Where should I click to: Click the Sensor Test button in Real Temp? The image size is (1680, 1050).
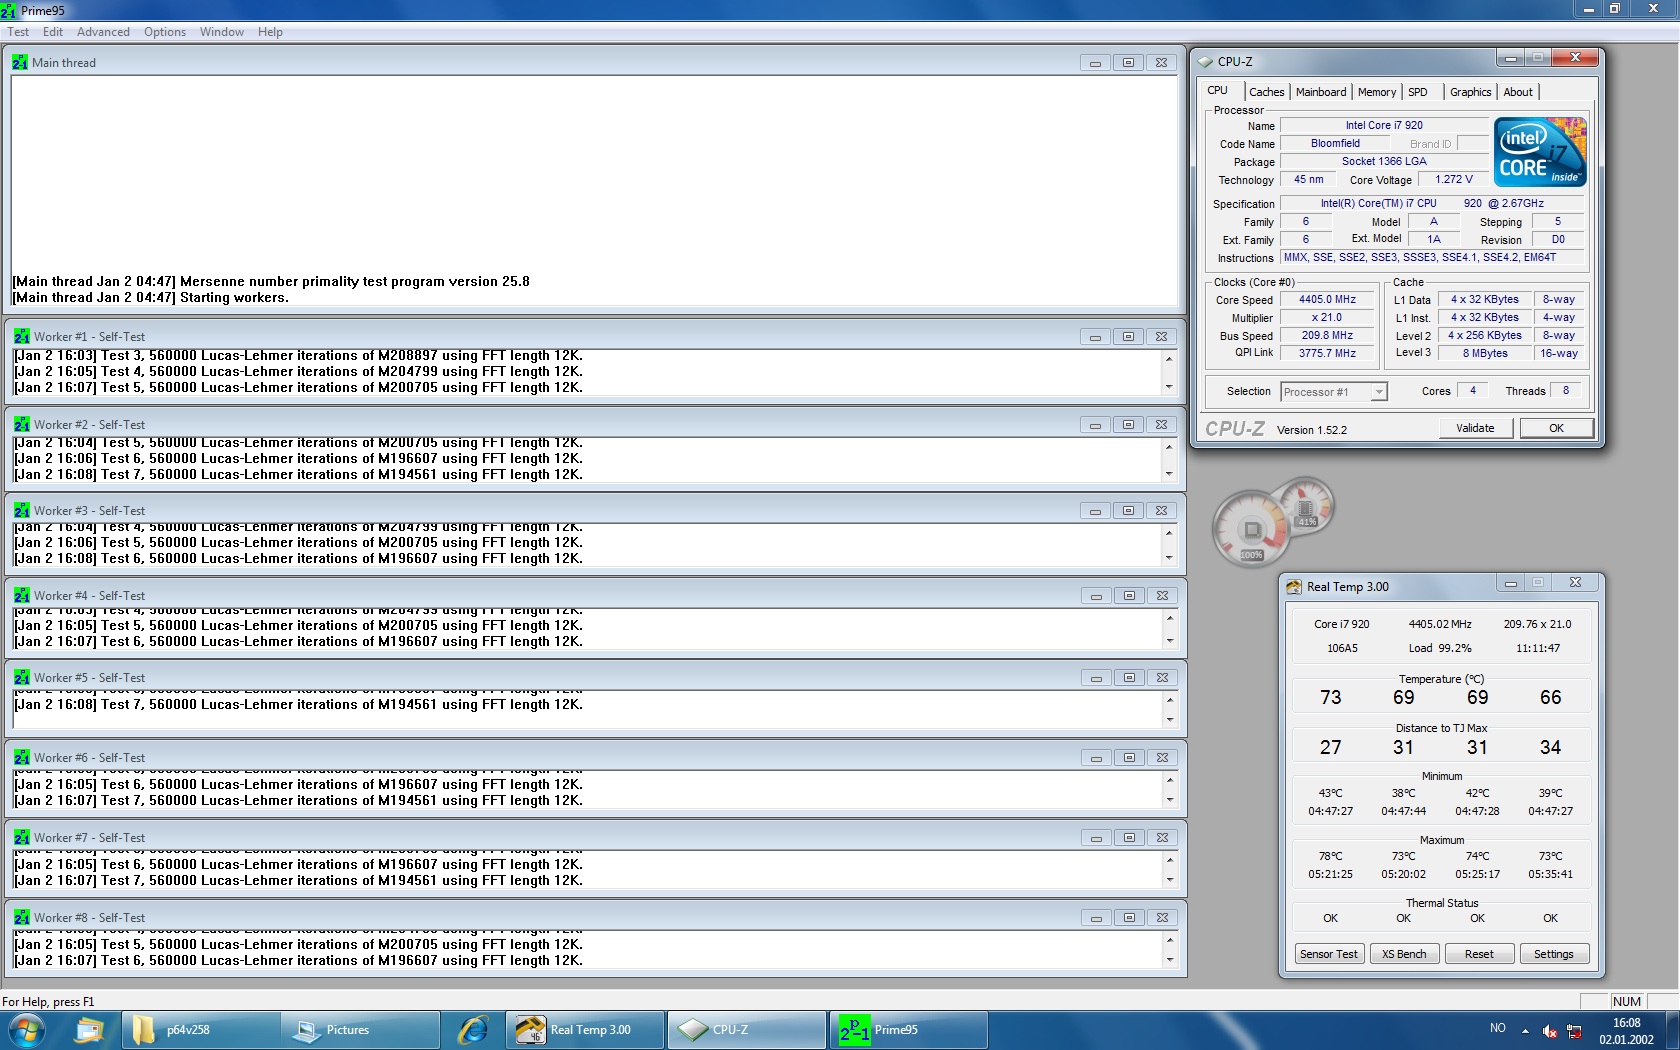(x=1328, y=954)
